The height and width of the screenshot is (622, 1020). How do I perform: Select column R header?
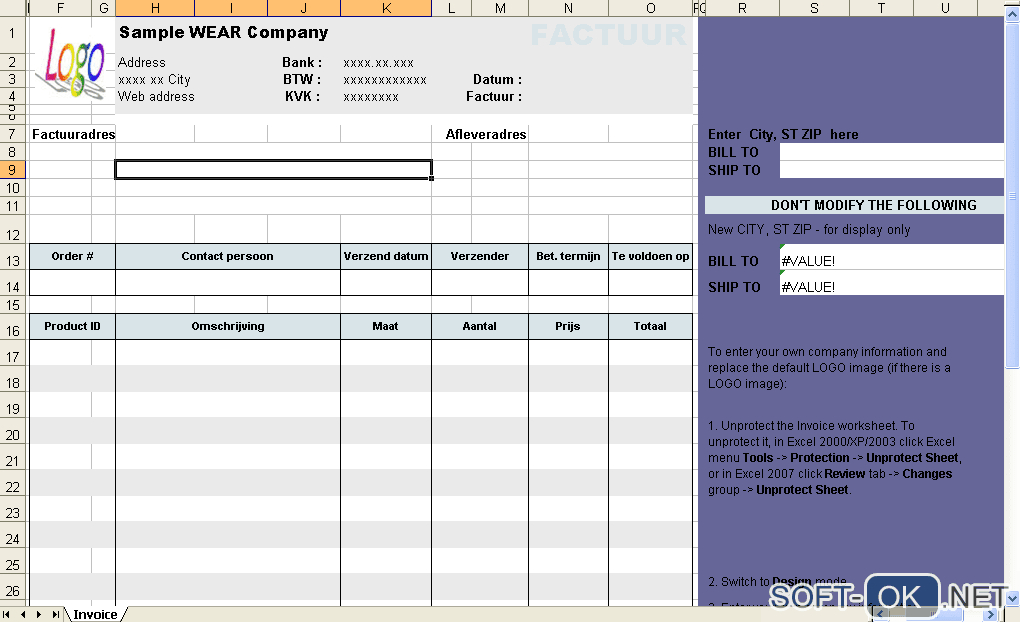click(x=742, y=8)
